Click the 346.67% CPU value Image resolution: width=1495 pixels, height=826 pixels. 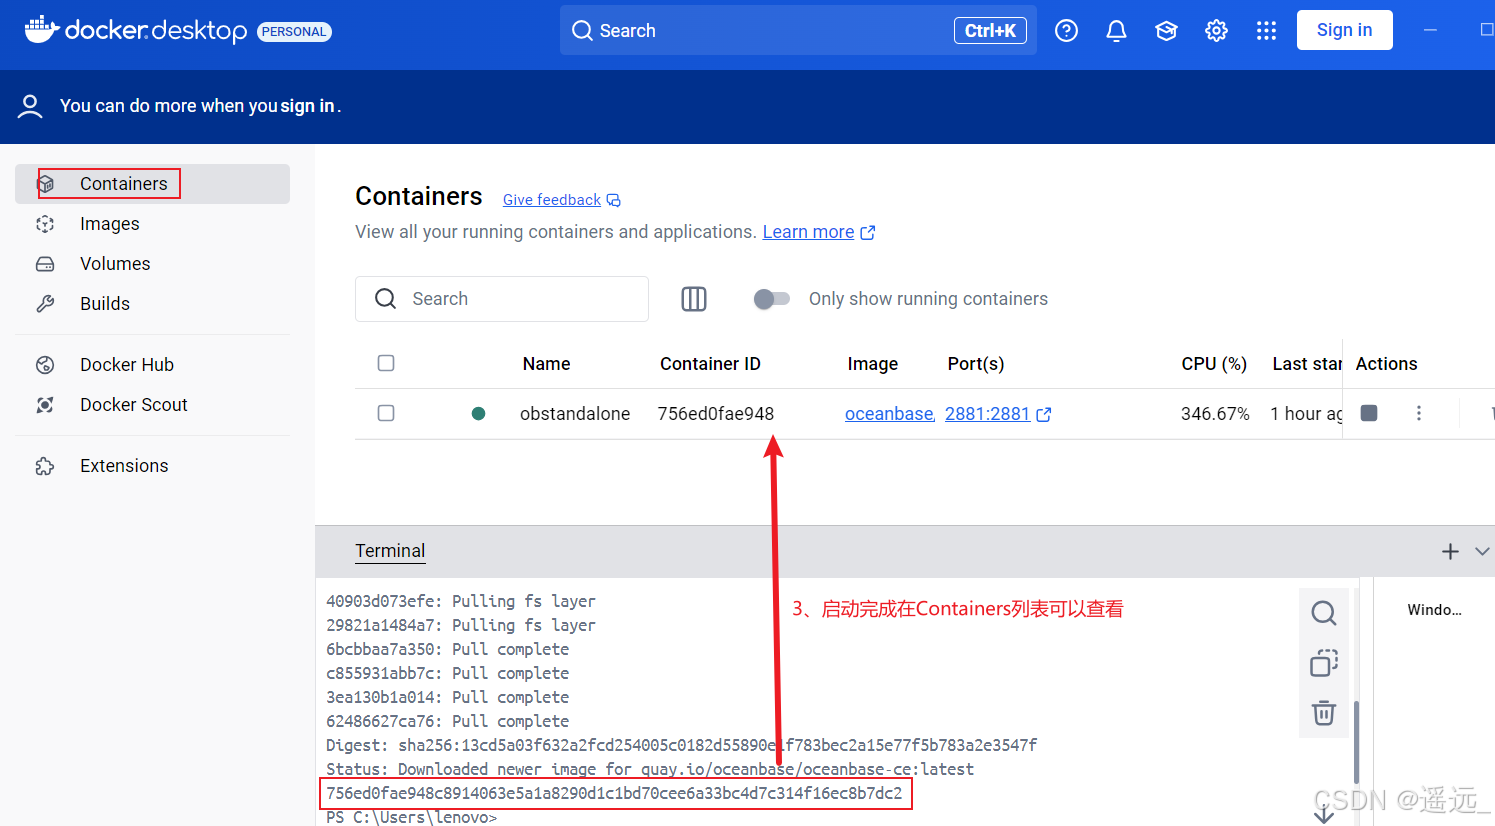(1215, 414)
